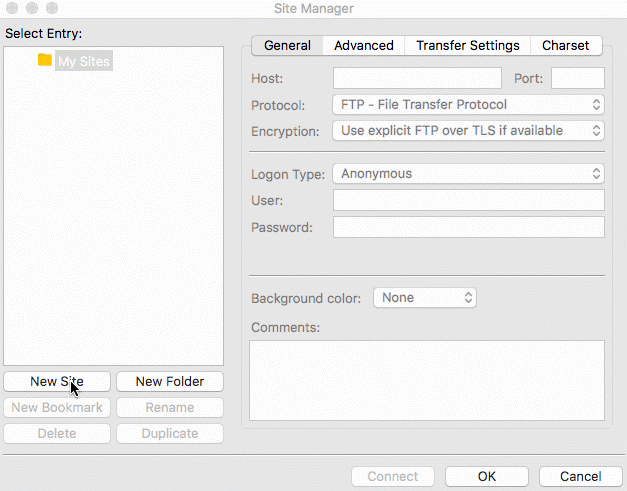Confirm with the OK button

coord(487,477)
